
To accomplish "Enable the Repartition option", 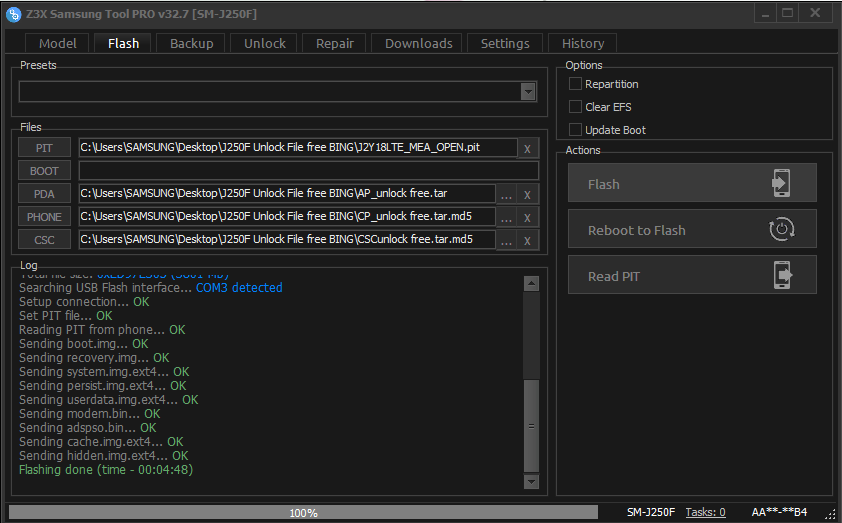I will 575,84.
